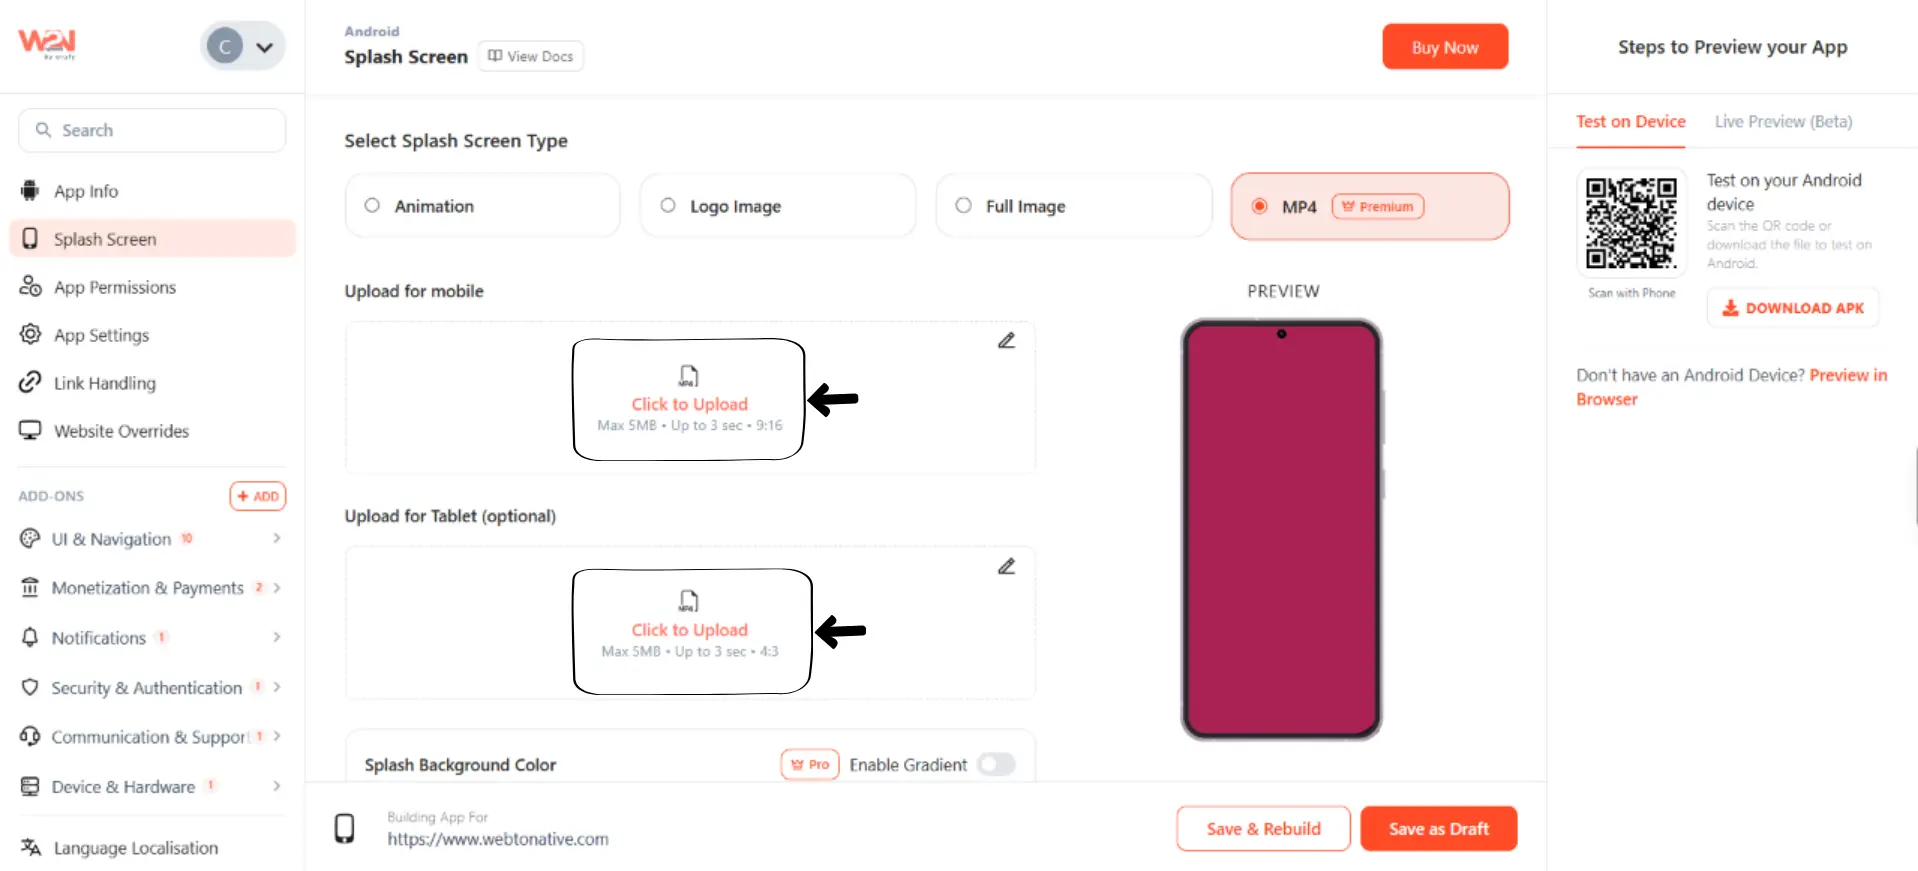Click the QR code image

pos(1631,223)
